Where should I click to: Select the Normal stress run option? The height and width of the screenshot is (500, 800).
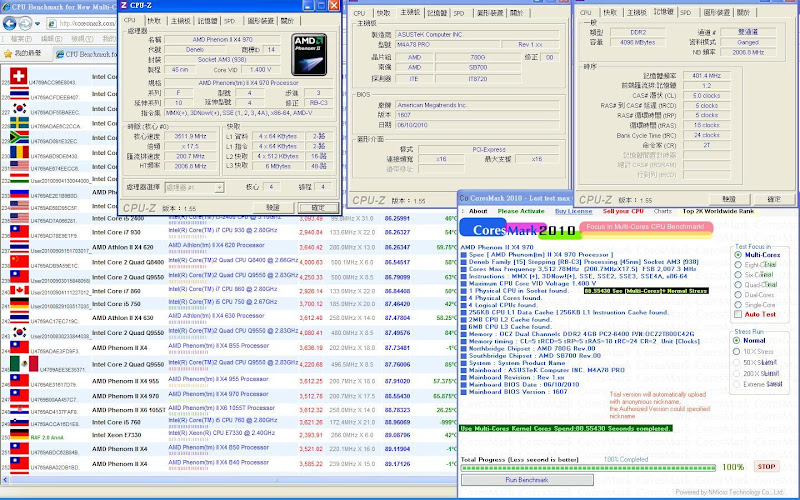737,340
